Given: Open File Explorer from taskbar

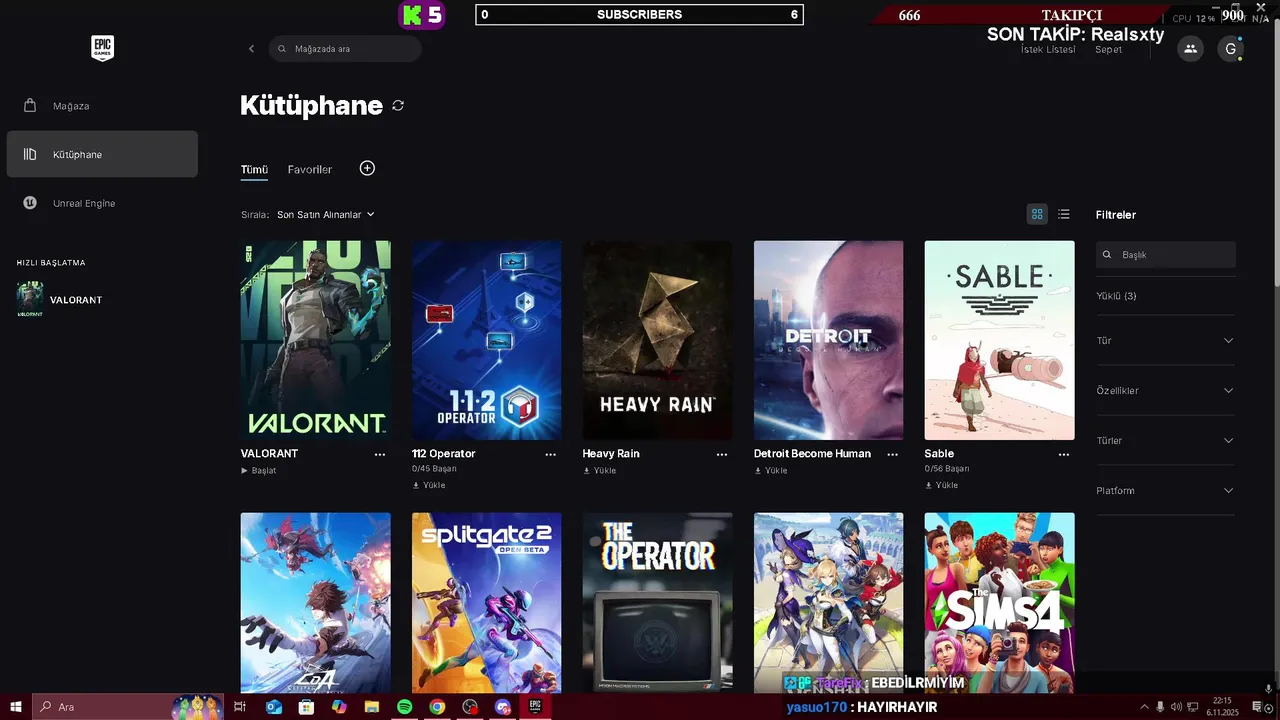Looking at the screenshot, I should 371,707.
